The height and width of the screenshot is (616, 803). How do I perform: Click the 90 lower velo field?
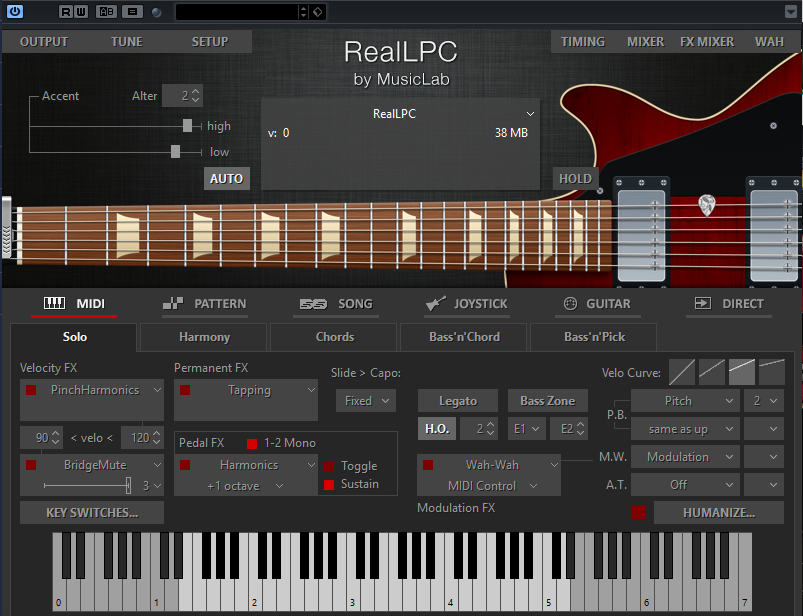tap(41, 438)
